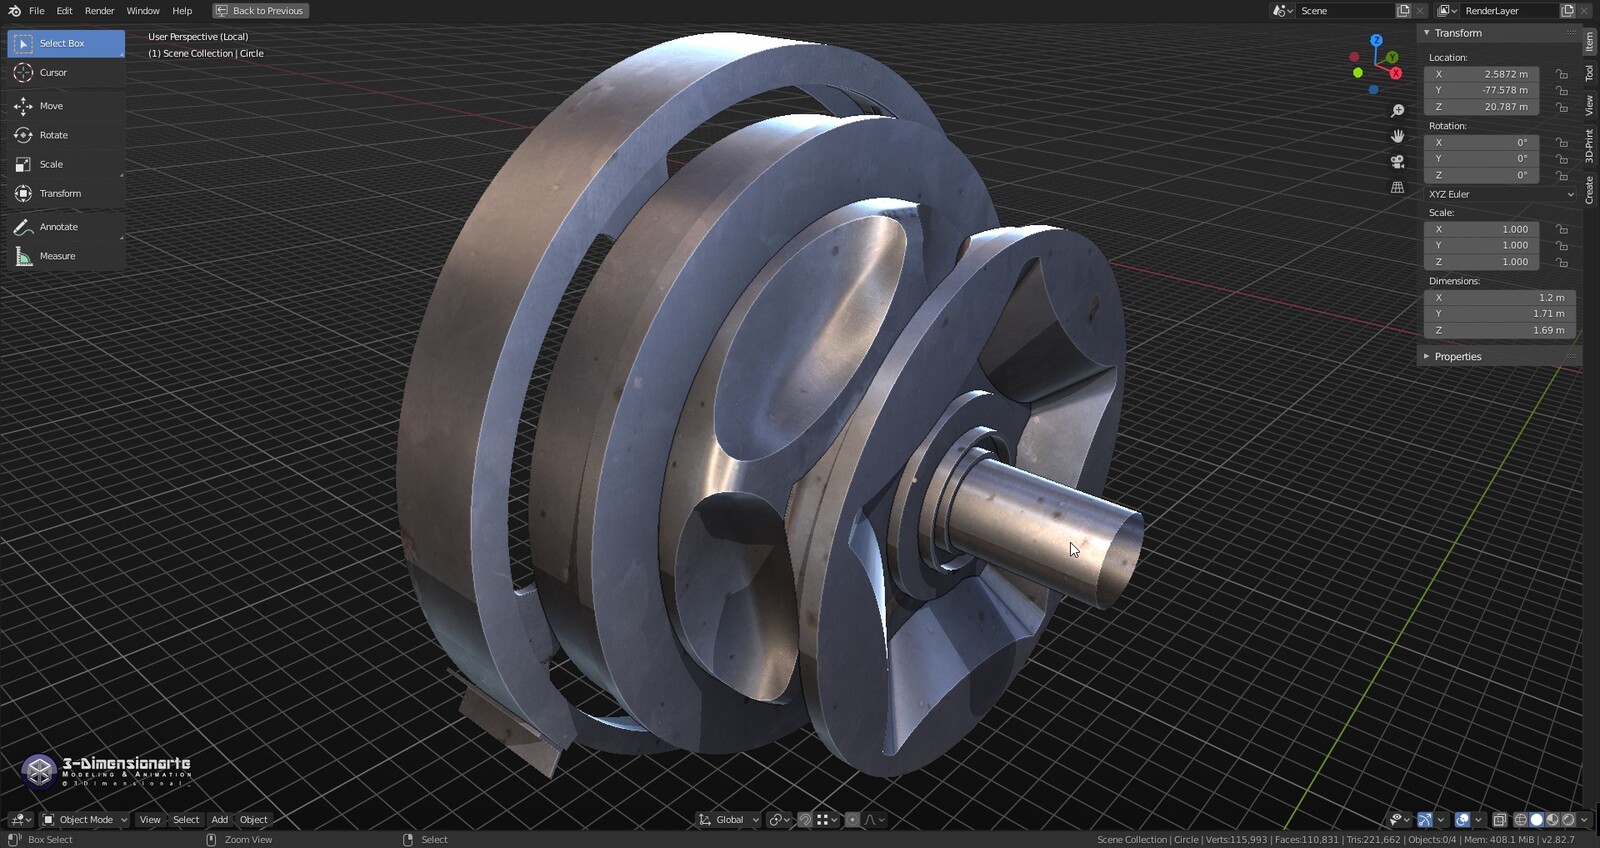Open the viewport Select menu

(x=186, y=819)
